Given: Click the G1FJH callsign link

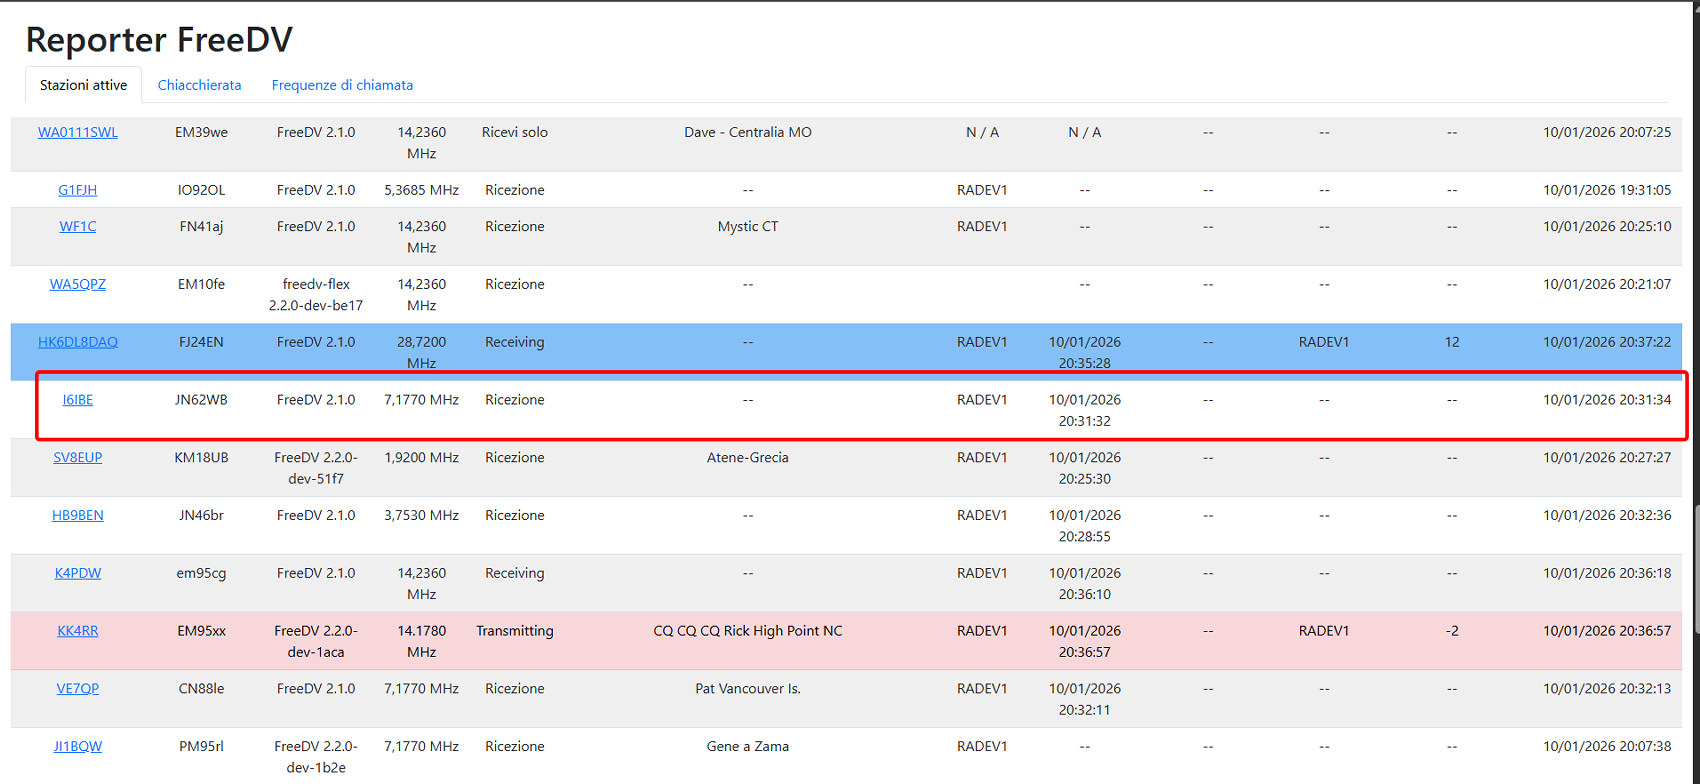Looking at the screenshot, I should [78, 190].
